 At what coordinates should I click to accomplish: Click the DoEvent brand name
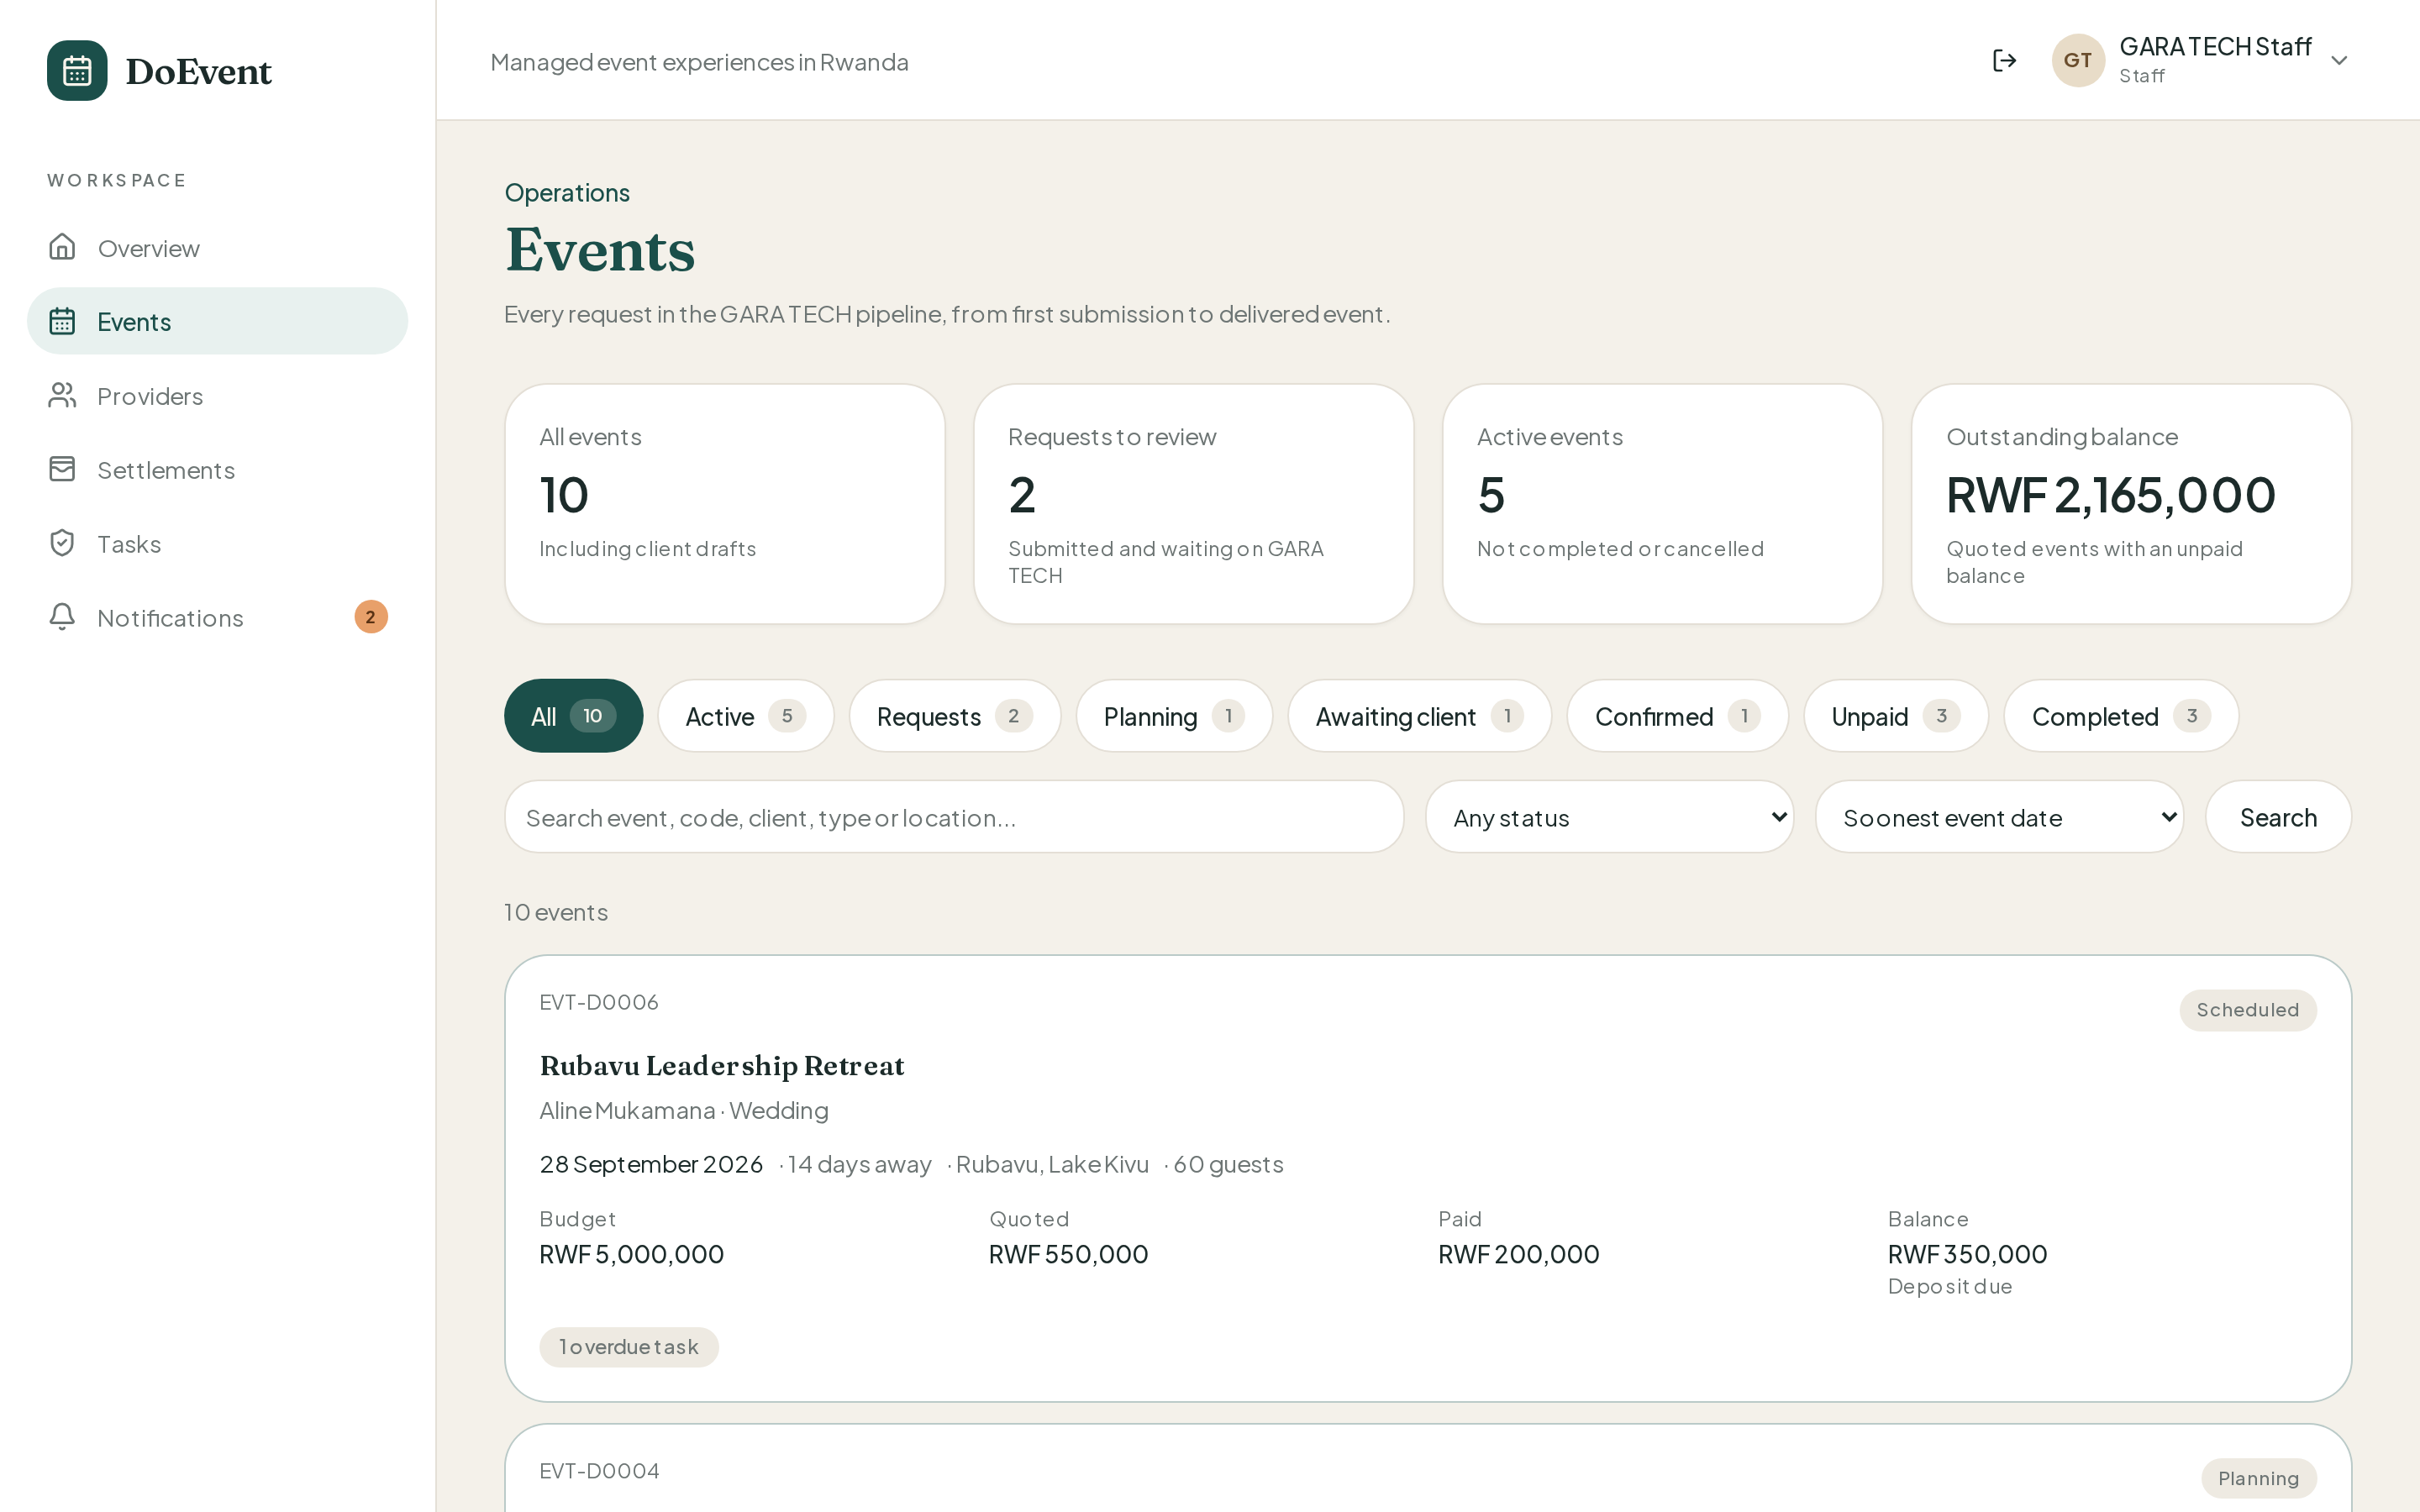pyautogui.click(x=198, y=71)
